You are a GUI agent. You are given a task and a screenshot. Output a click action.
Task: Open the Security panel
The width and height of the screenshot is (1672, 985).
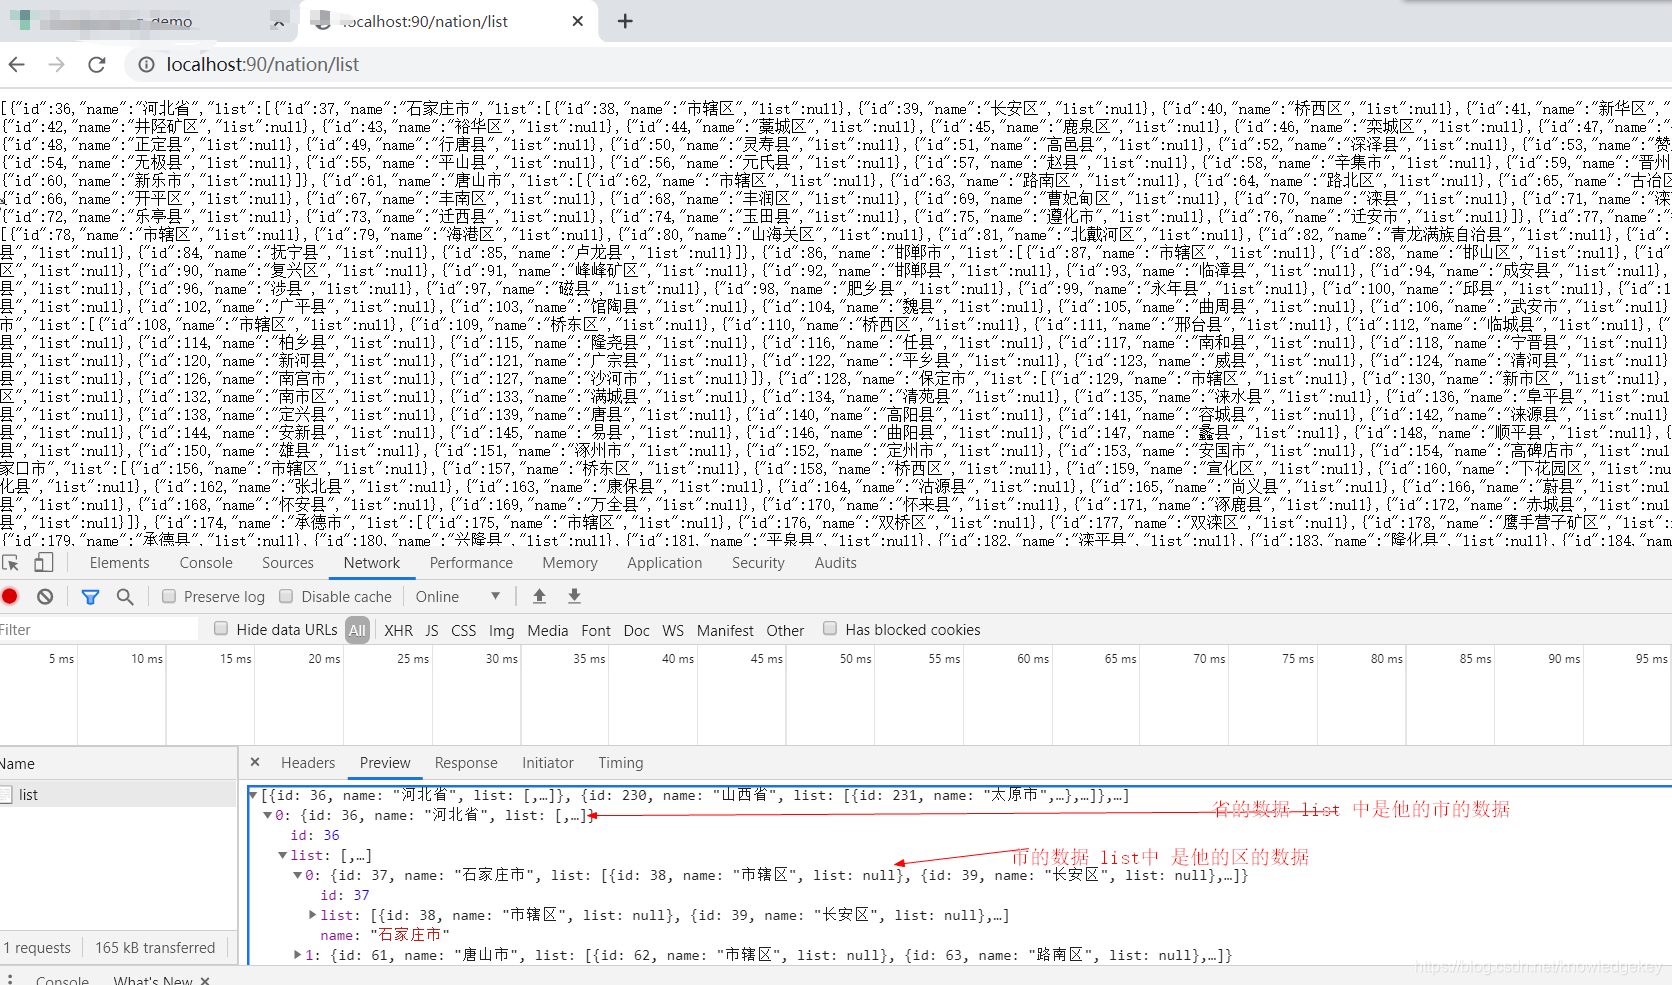coord(758,563)
